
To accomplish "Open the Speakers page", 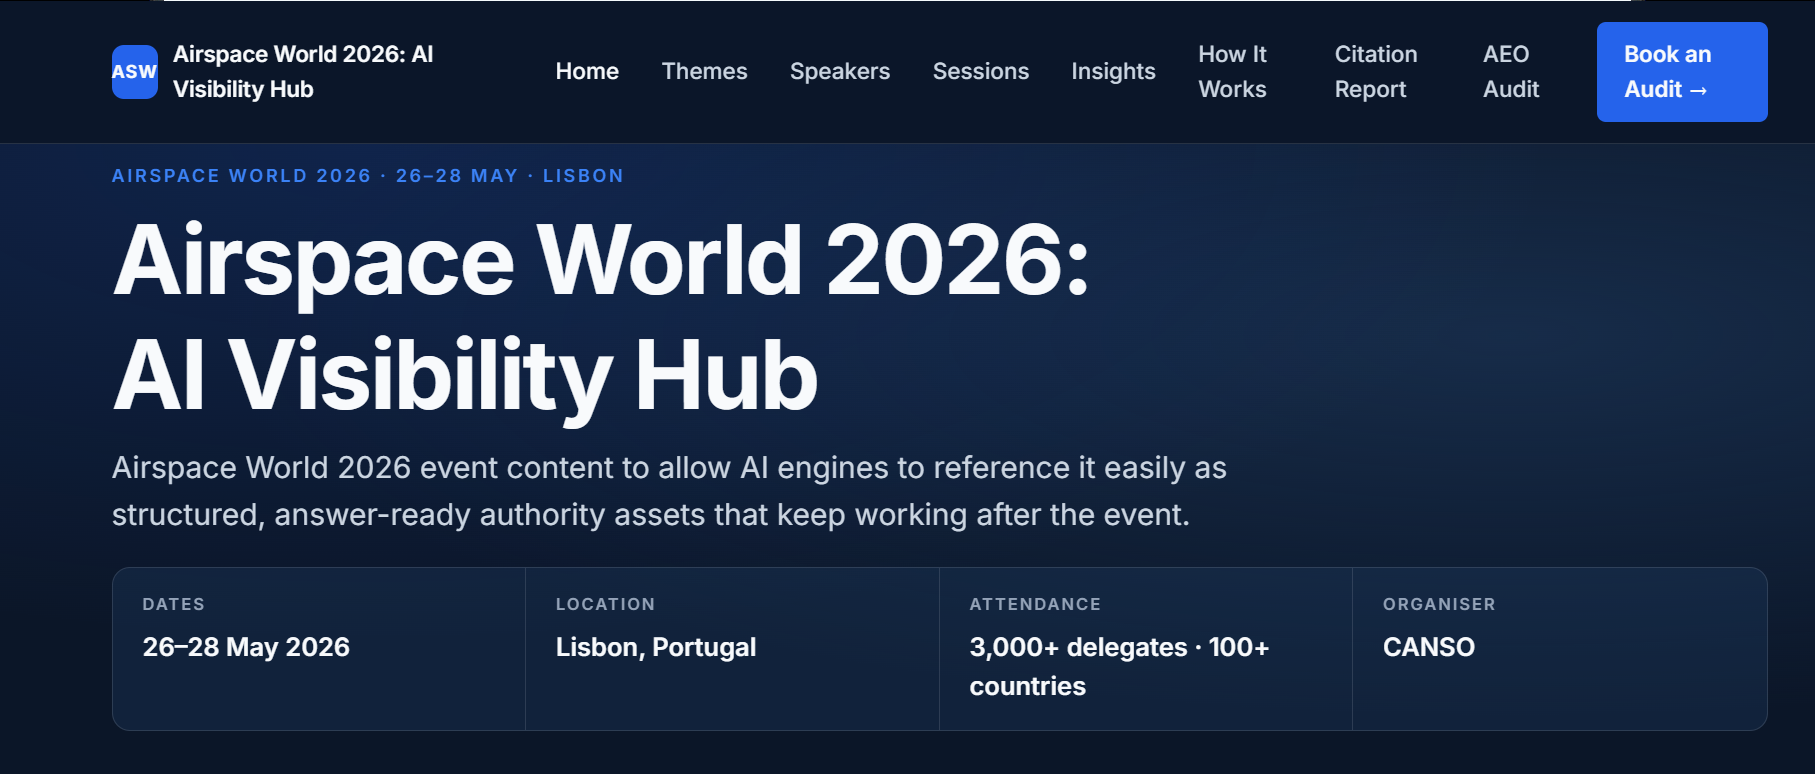I will point(840,72).
